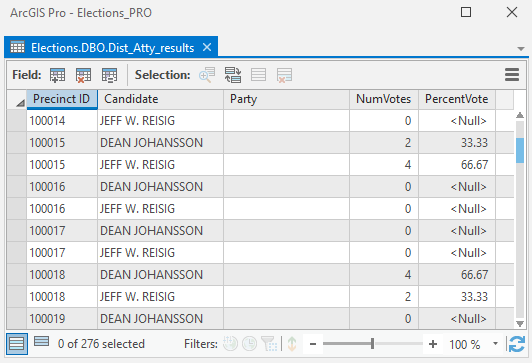Click the Calculate Field icon
Screen dimensions: 532x363
[x=109, y=75]
